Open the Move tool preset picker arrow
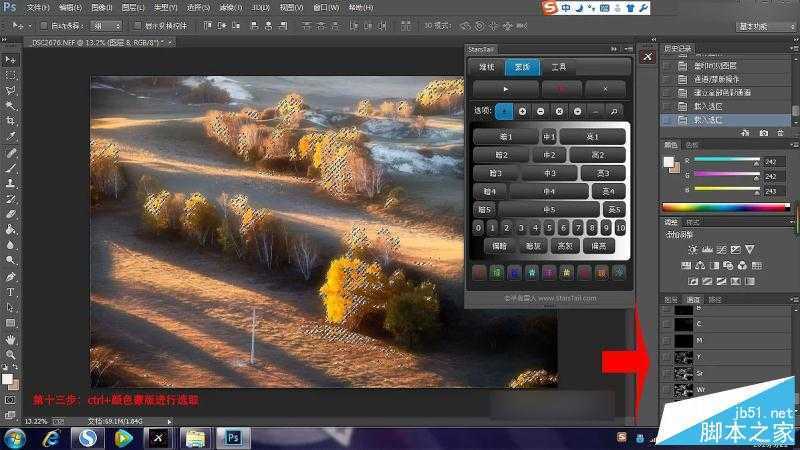 tap(30, 26)
